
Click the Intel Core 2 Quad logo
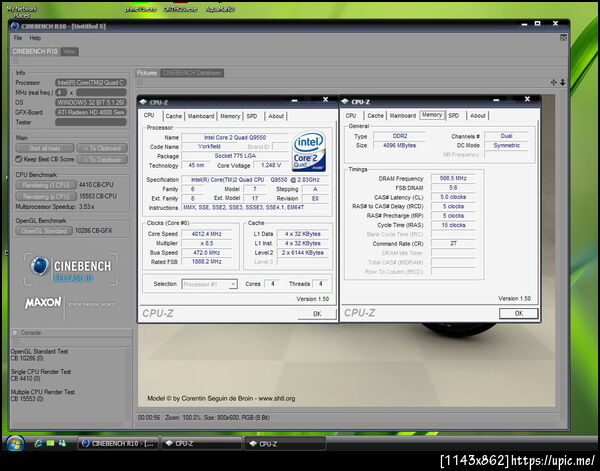[309, 152]
